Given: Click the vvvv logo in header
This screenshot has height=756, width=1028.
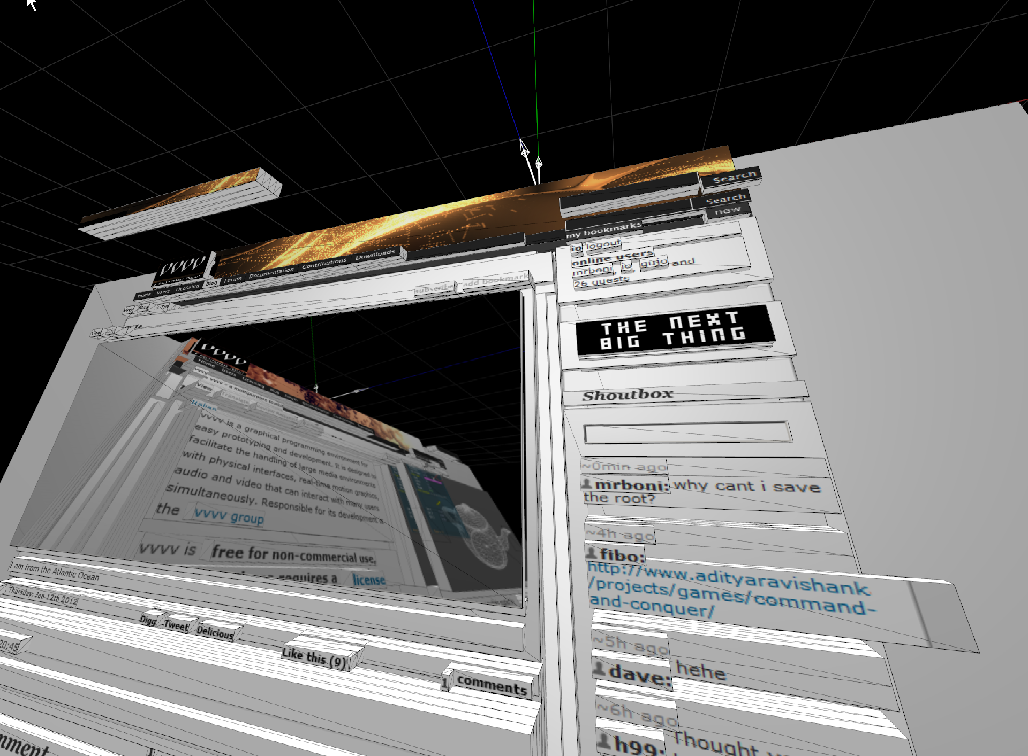Looking at the screenshot, I should coord(181,266).
